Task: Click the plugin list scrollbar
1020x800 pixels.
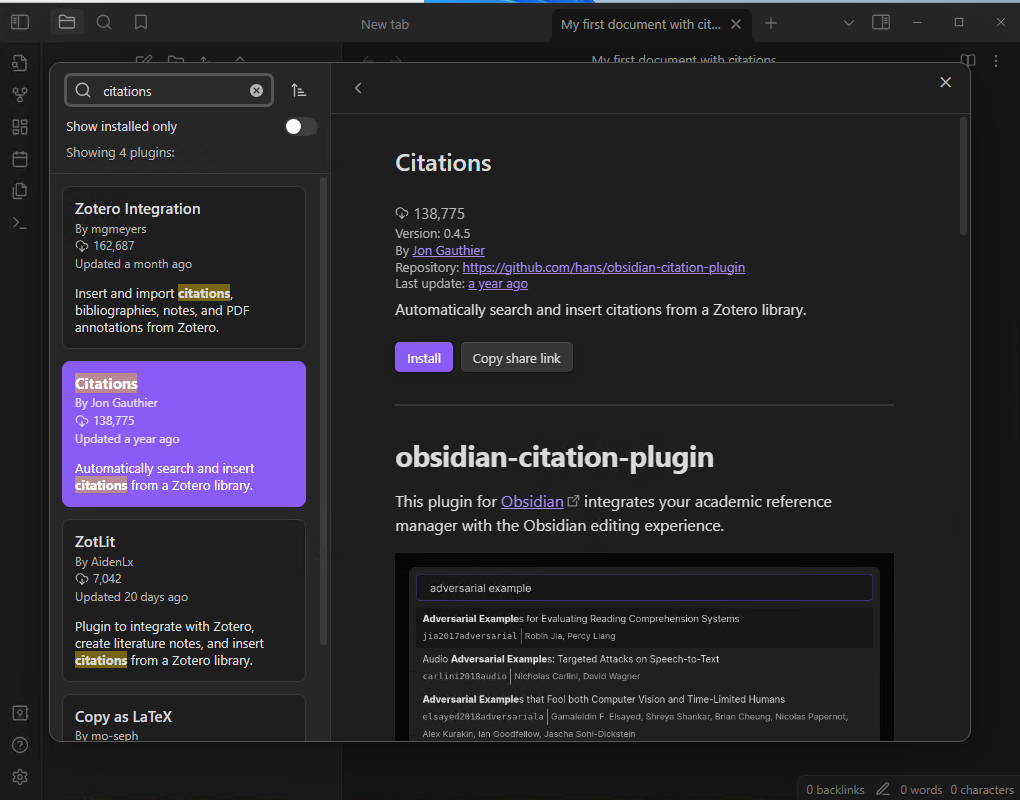Action: tap(323, 410)
